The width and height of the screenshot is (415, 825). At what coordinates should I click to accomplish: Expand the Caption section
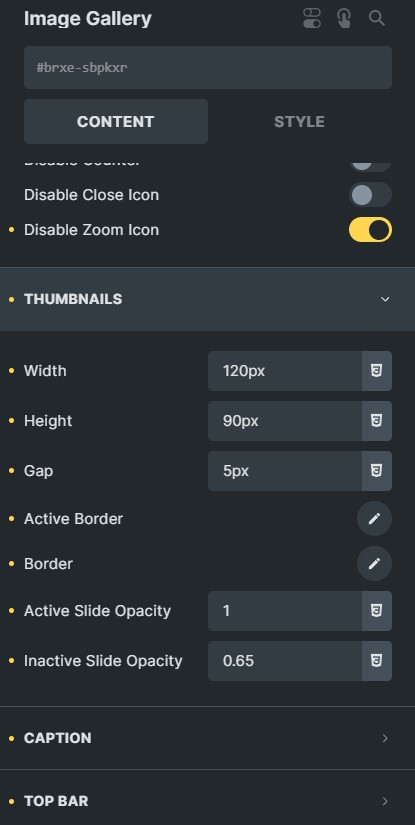tap(207, 738)
